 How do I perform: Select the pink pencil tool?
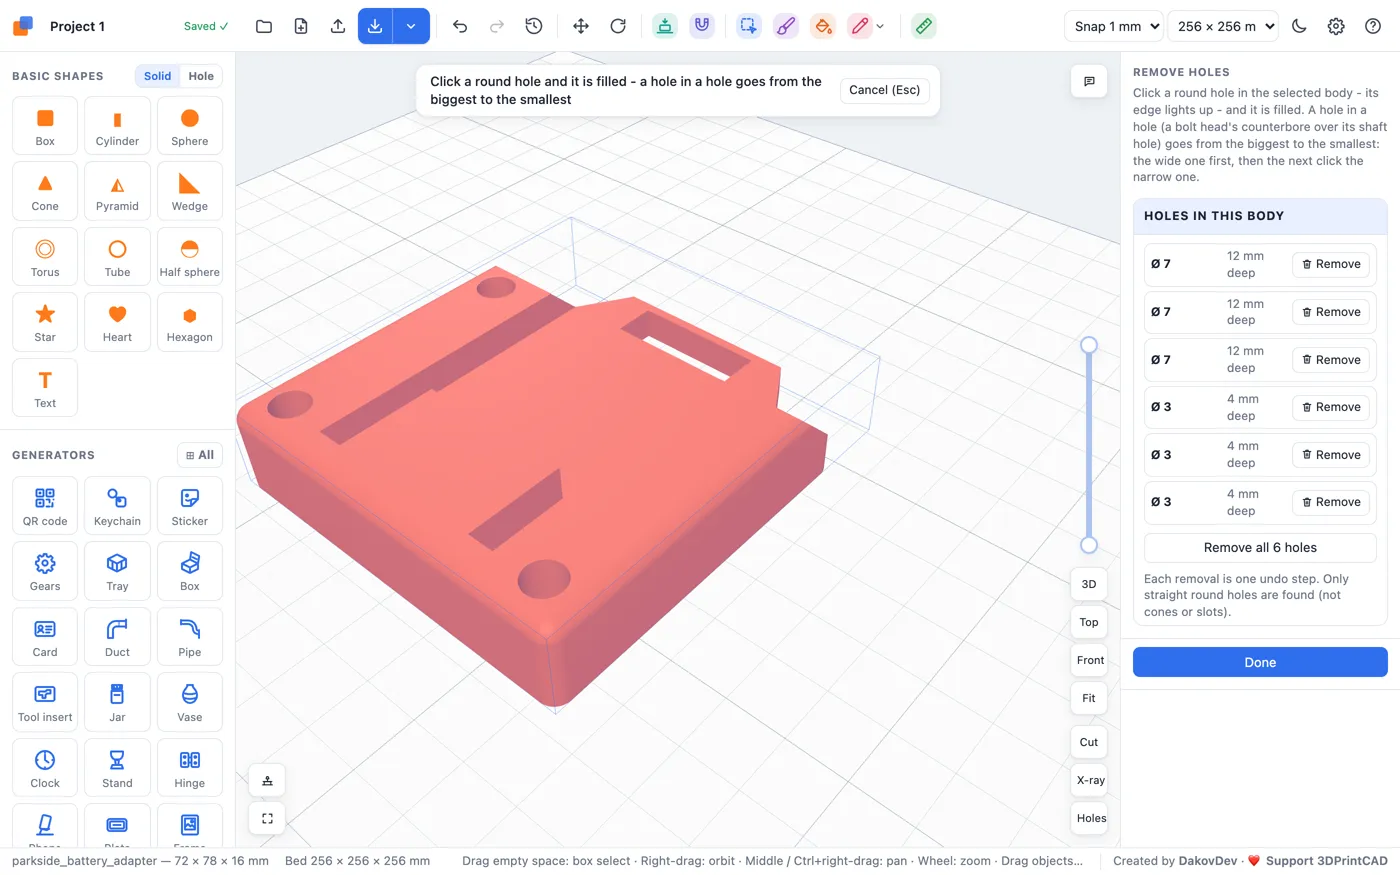(860, 26)
